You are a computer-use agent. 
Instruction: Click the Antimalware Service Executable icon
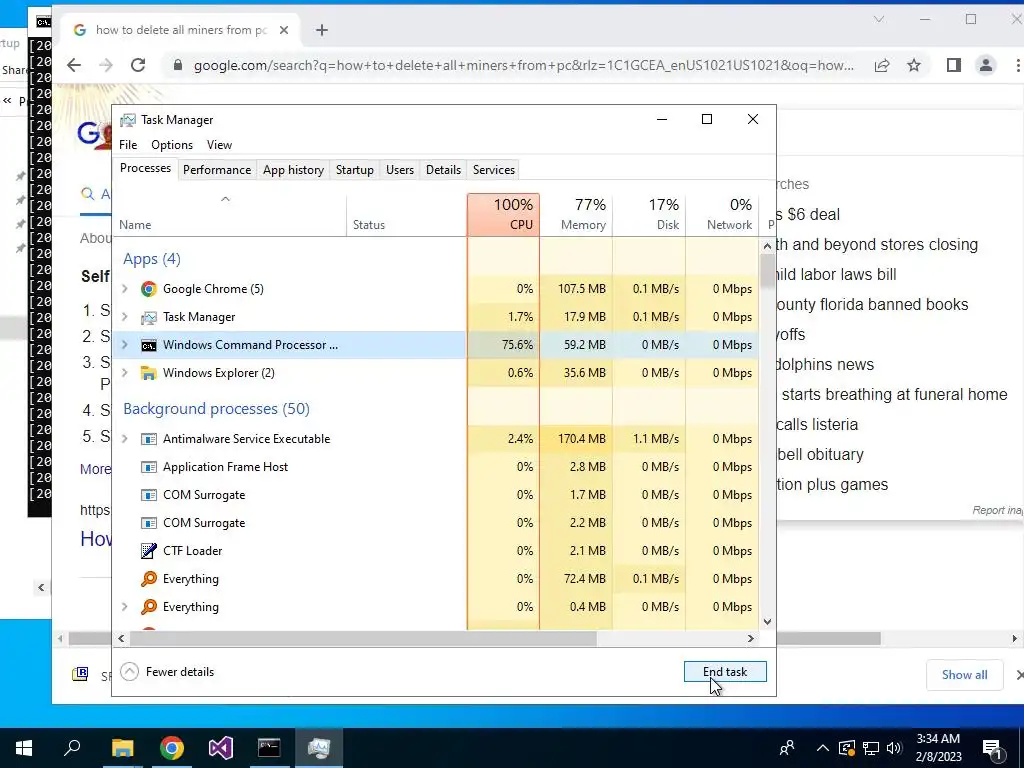149,439
